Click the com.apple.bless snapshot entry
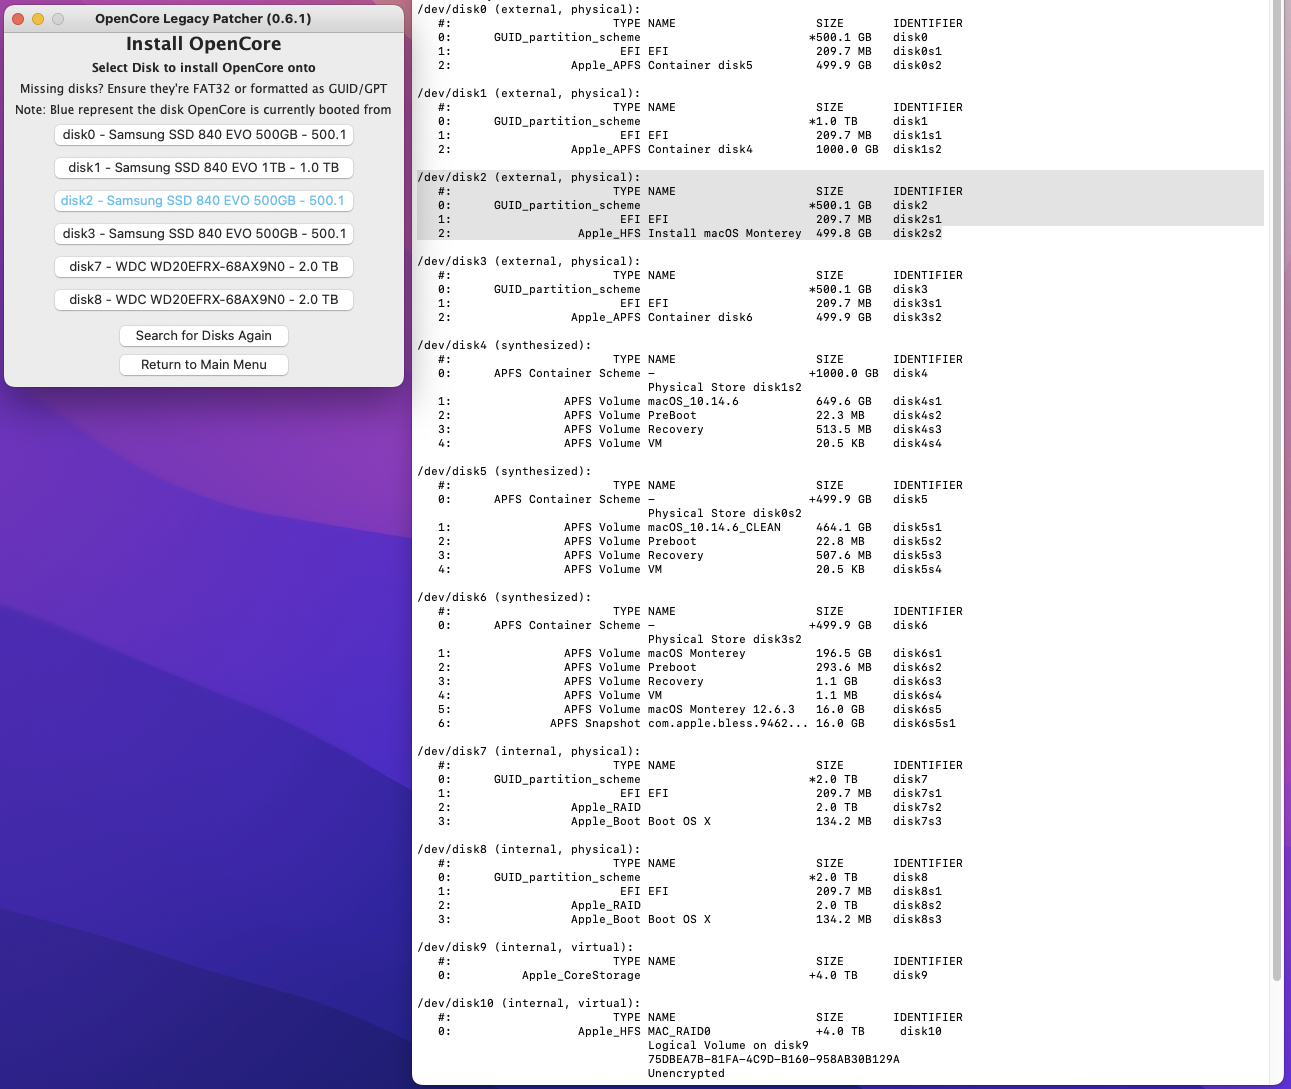 click(728, 723)
